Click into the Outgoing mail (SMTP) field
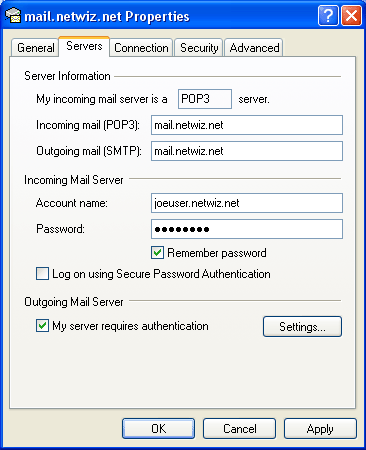Viewport: 366px width, 450px height. tap(247, 151)
